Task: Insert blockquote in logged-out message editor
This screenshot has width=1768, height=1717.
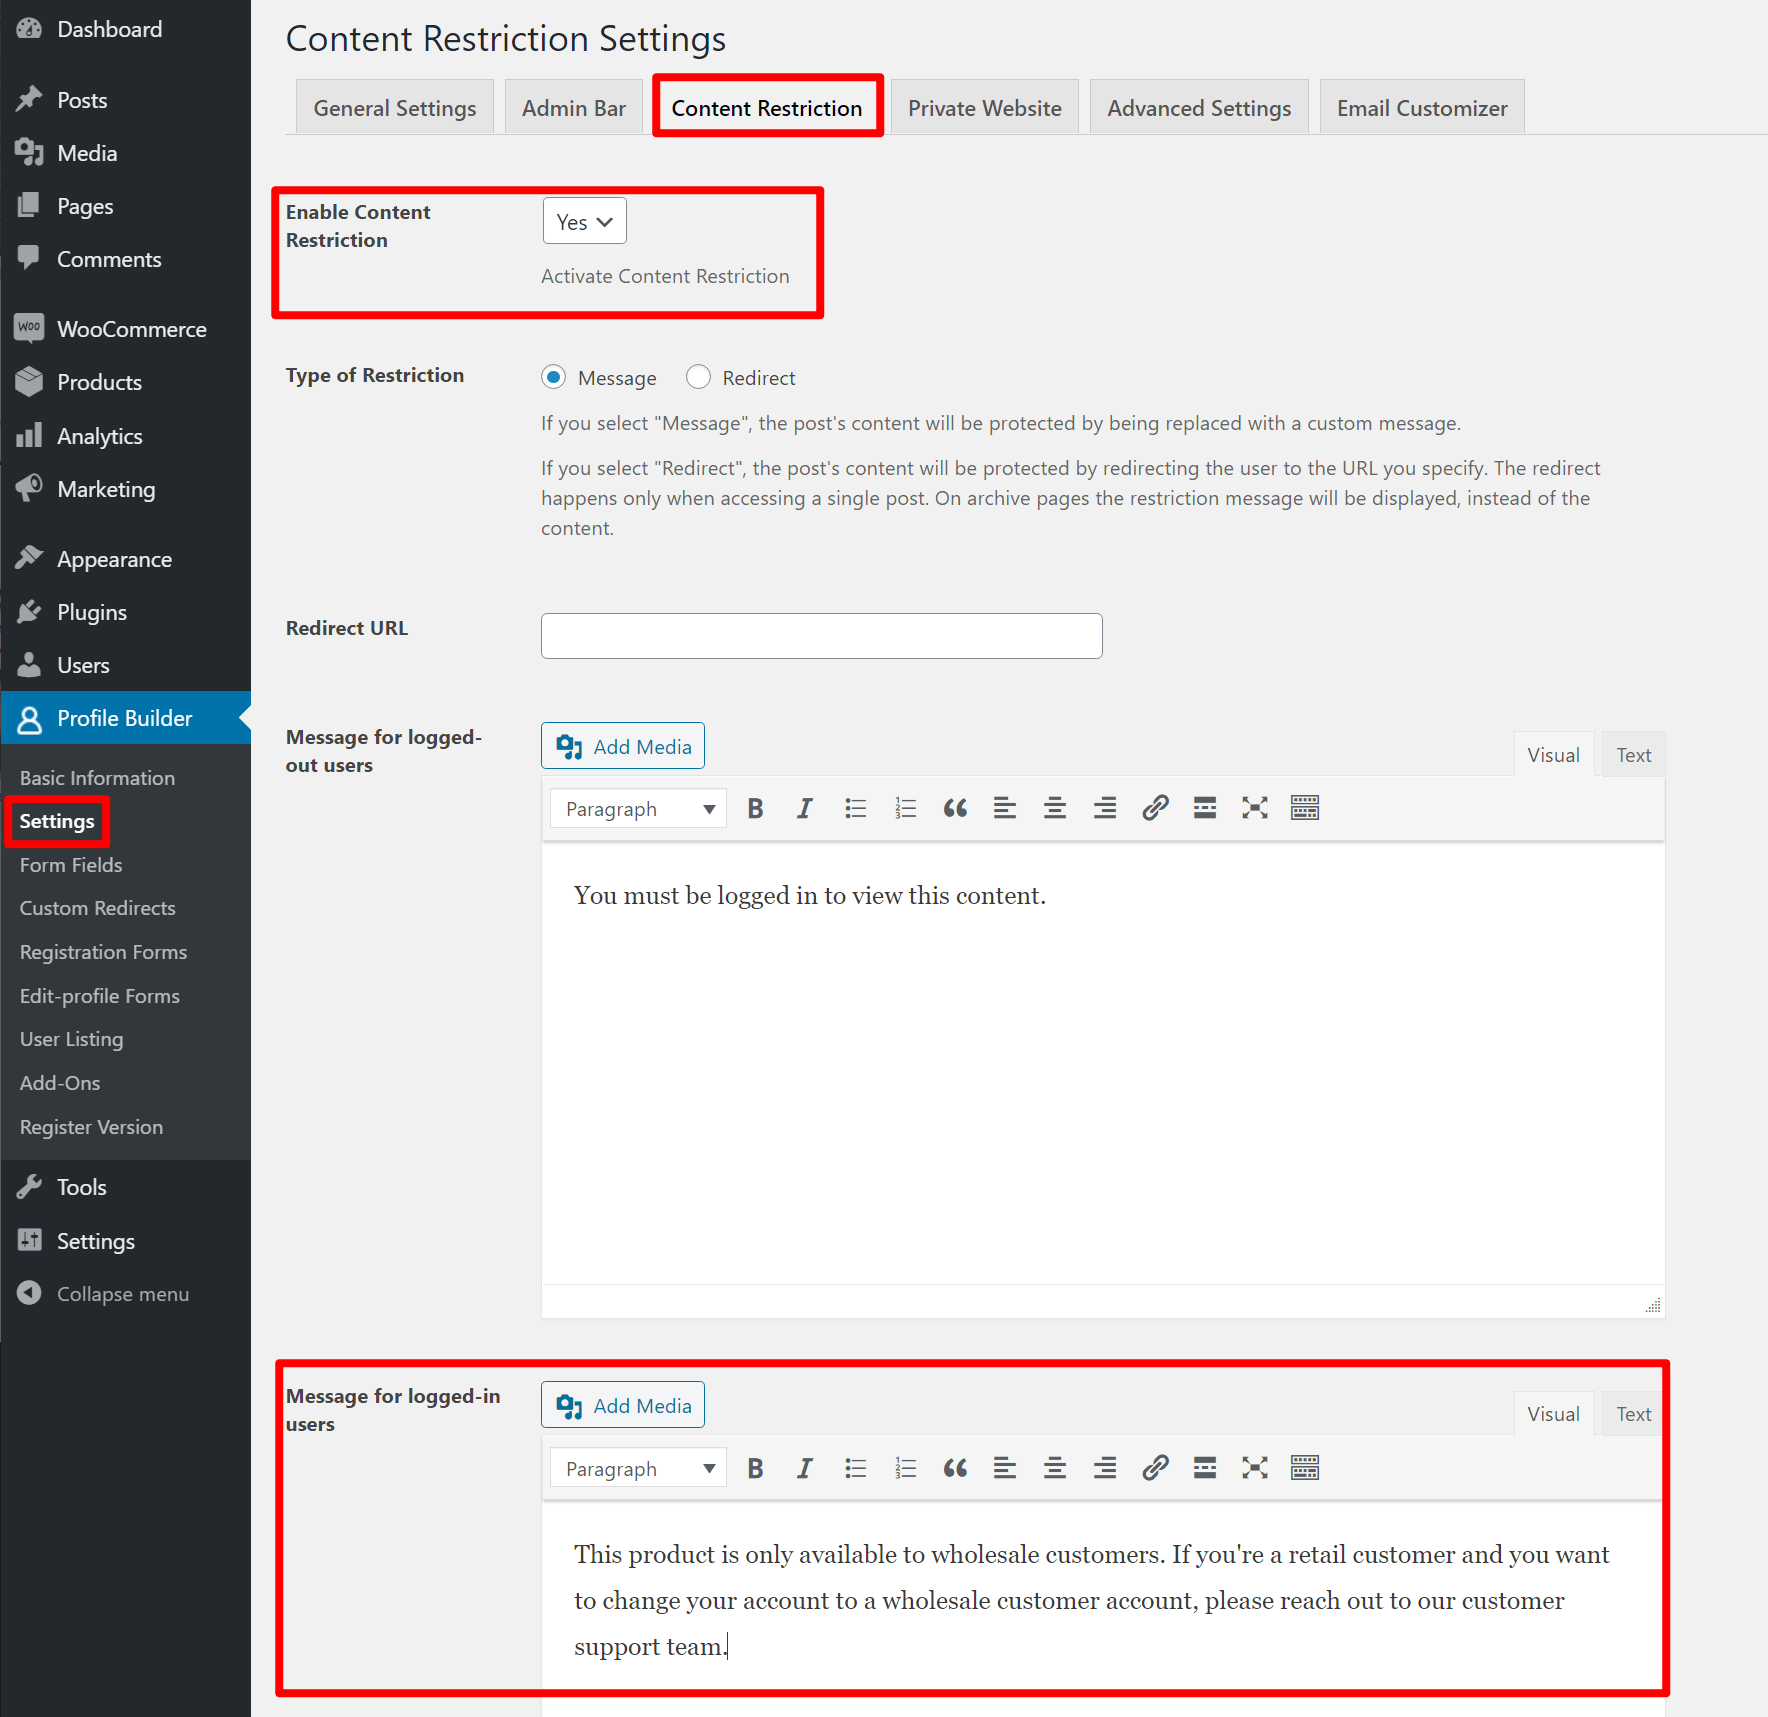Action: click(x=955, y=808)
